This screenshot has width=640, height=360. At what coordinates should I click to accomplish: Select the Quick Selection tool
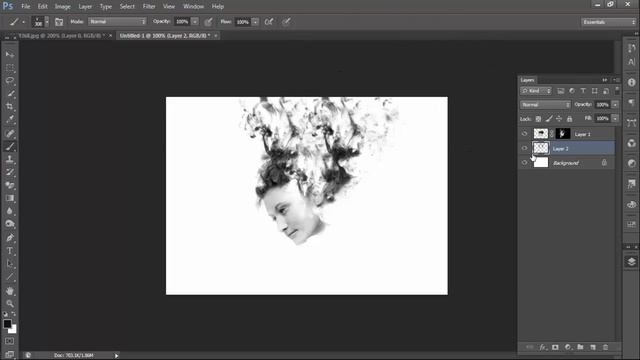tap(10, 93)
